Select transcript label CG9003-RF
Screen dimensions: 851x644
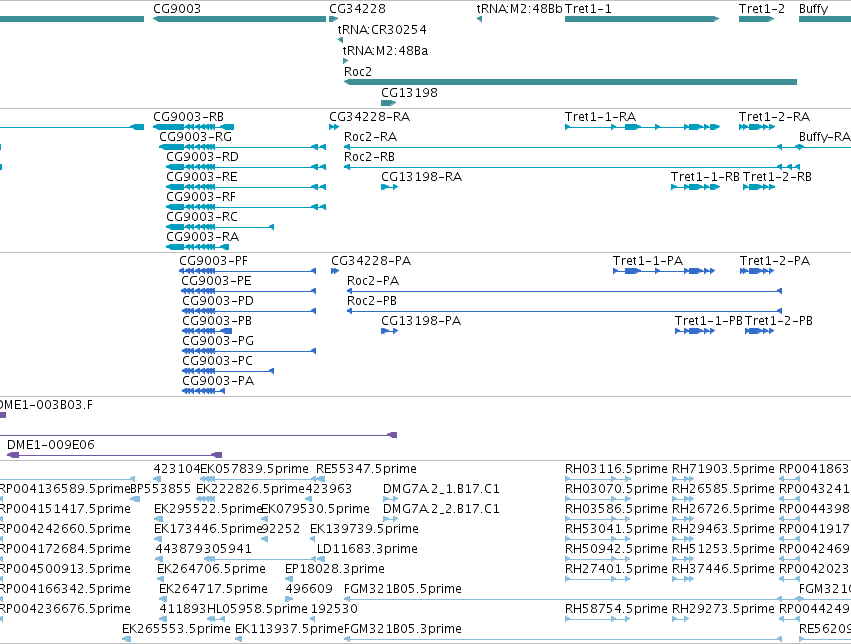pyautogui.click(x=201, y=197)
